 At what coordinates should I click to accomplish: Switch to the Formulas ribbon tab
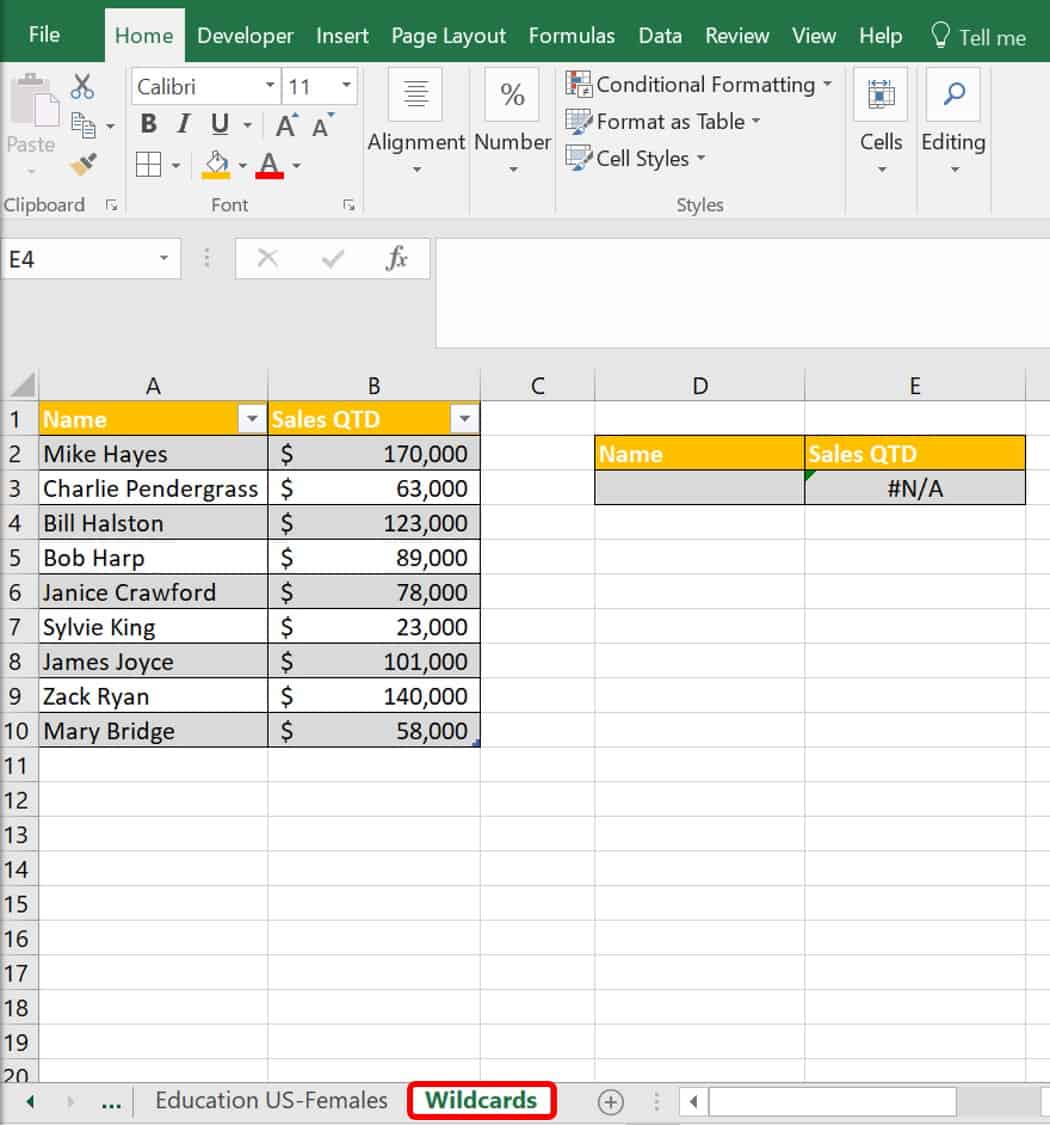pyautogui.click(x=571, y=36)
